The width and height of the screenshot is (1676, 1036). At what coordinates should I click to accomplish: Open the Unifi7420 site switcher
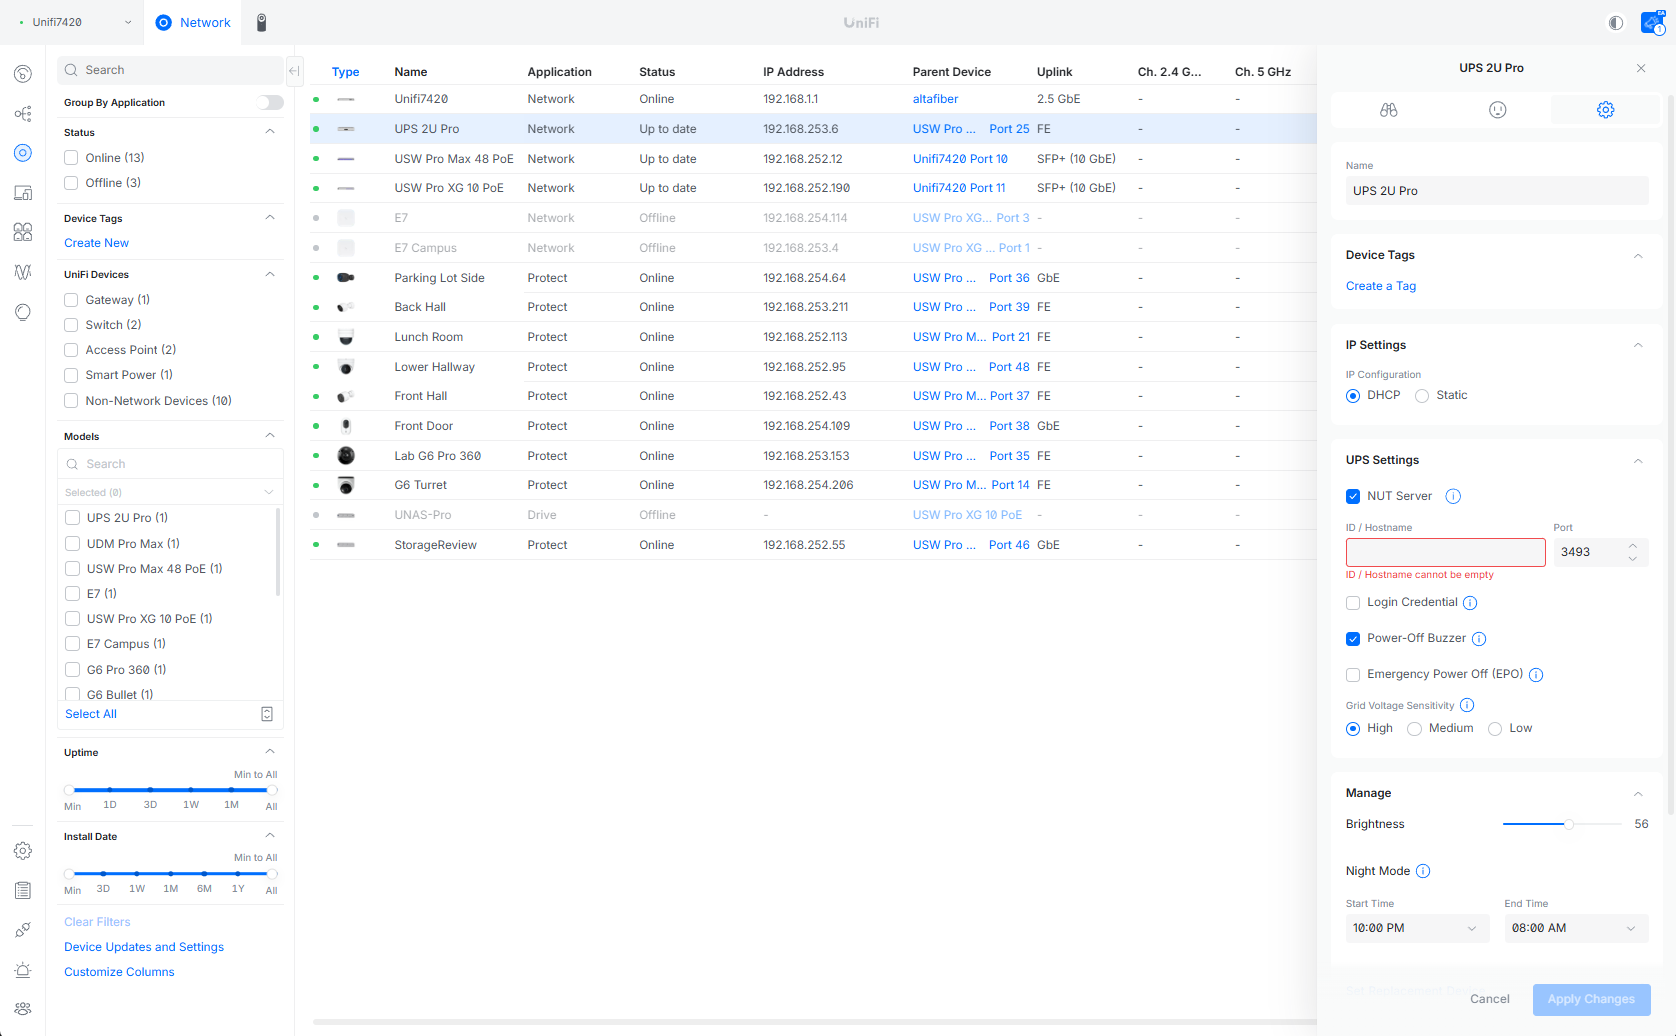[x=73, y=22]
